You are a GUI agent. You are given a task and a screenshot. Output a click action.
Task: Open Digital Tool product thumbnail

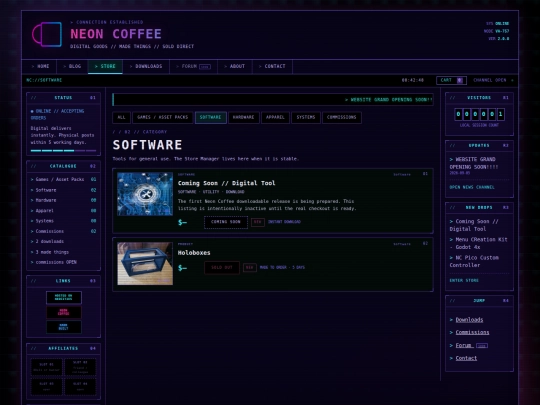coord(145,194)
